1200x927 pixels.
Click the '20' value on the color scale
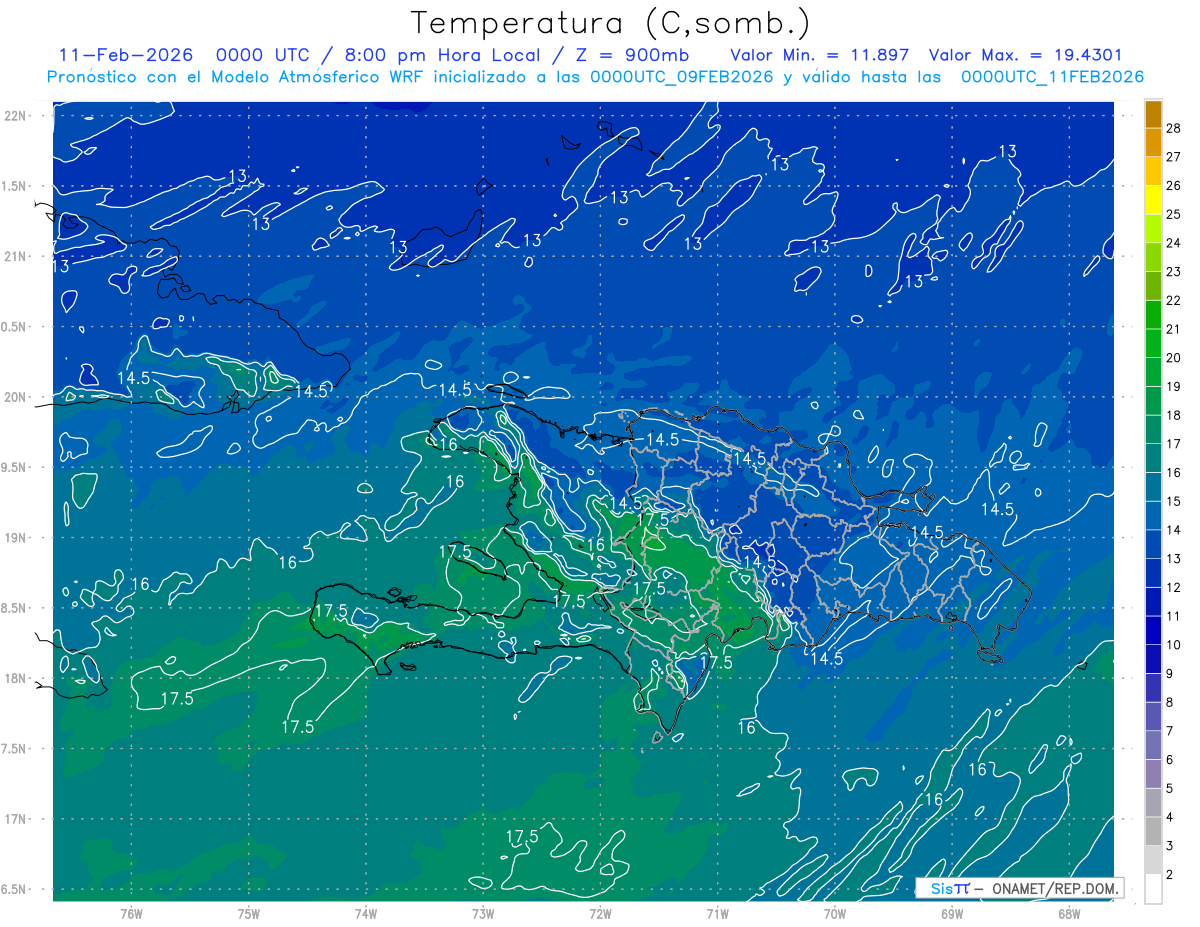(x=1173, y=358)
